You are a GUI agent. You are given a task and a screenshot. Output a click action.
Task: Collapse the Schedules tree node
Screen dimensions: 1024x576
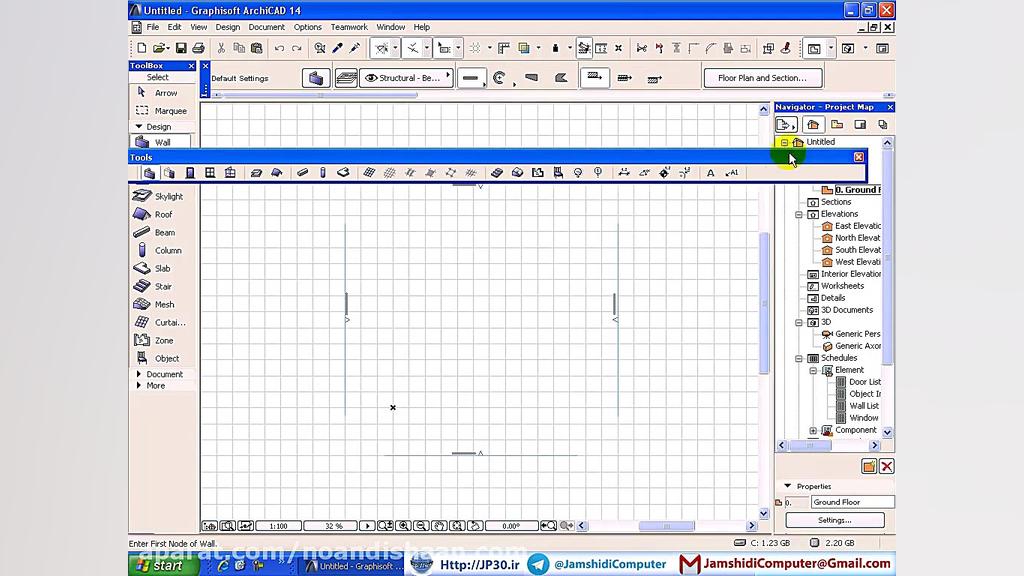pyautogui.click(x=799, y=359)
